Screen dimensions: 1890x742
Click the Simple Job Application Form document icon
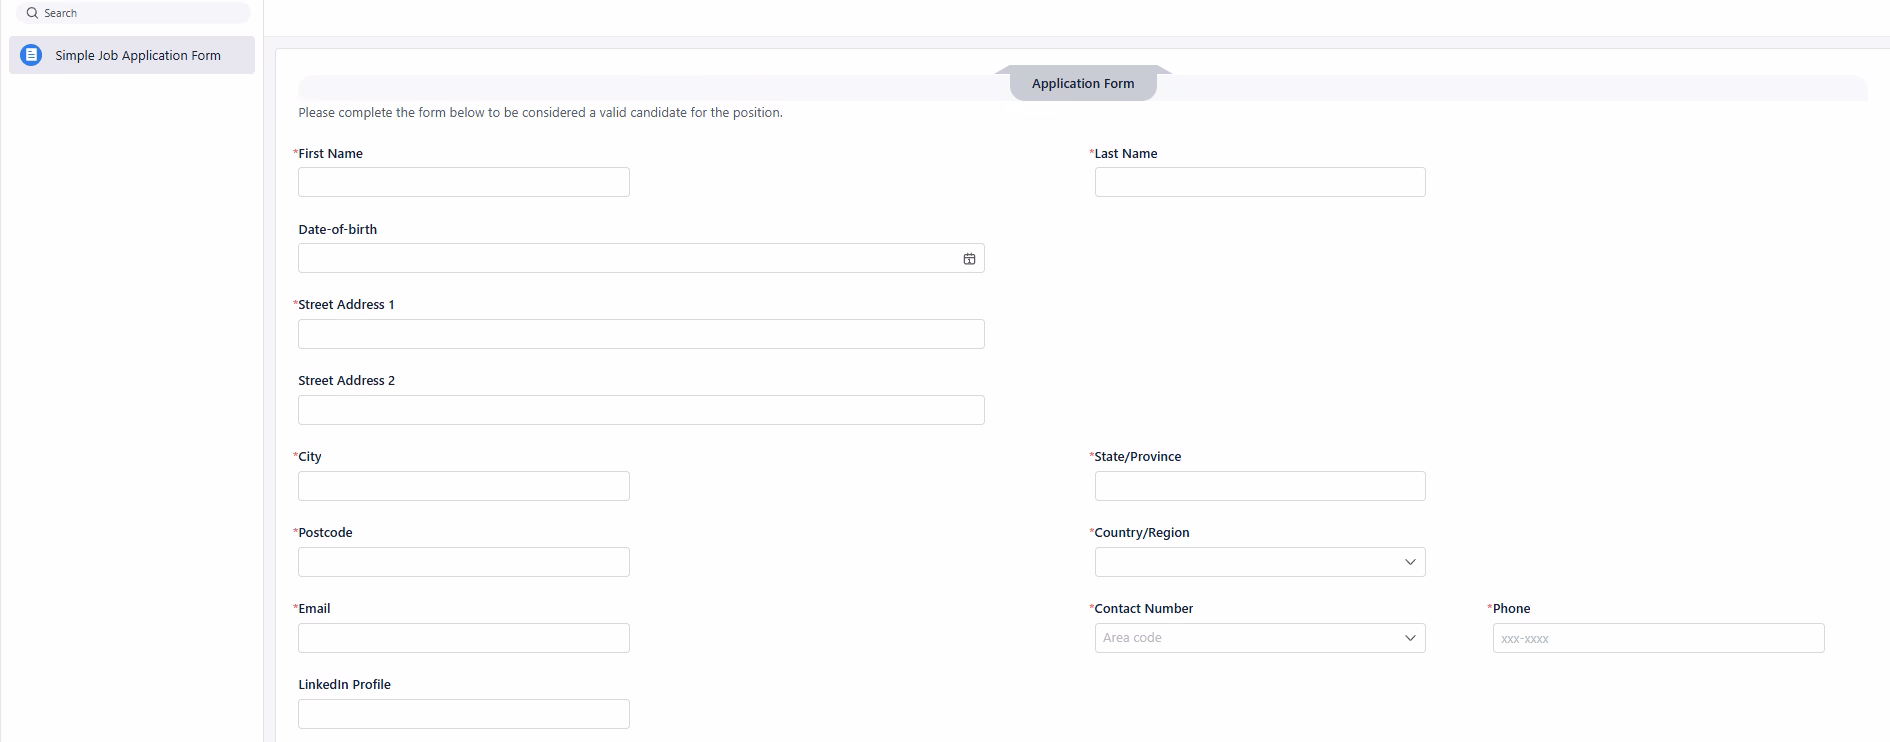31,55
